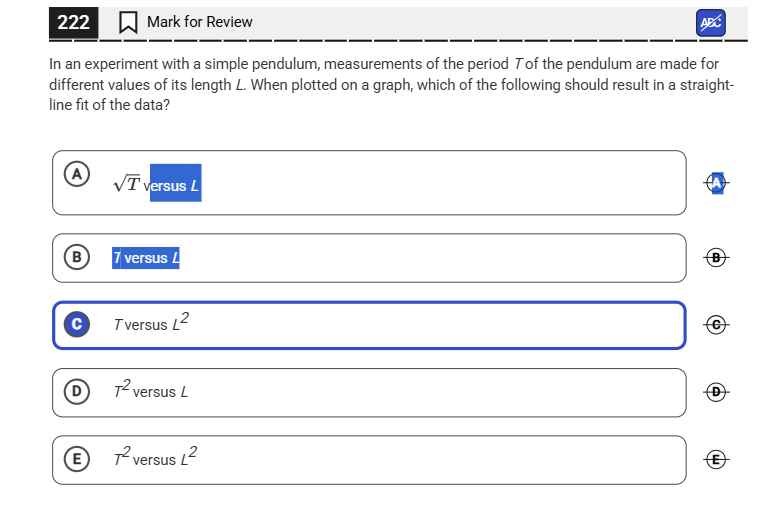This screenshot has height=505, width=763.
Task: Click the "T versus L²" answer text
Action: coord(151,324)
